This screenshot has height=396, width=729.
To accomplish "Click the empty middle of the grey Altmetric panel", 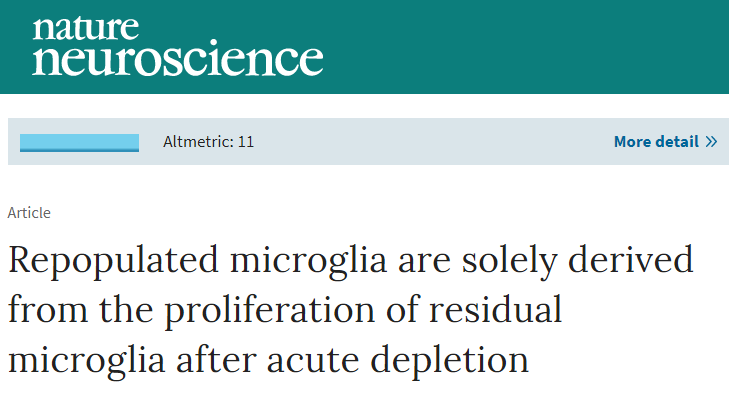I will [432, 141].
